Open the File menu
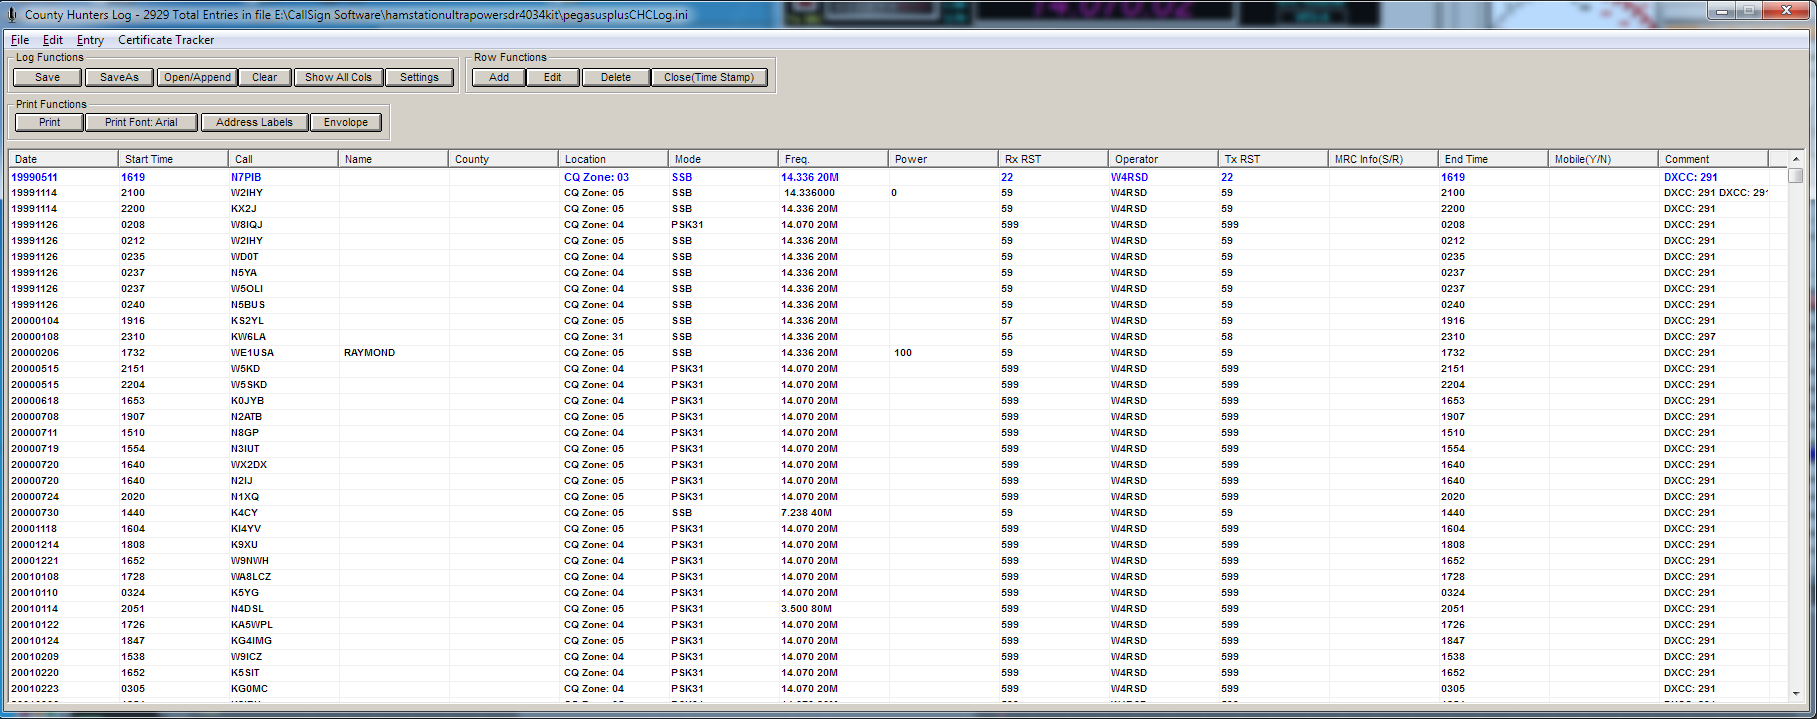This screenshot has width=1817, height=719. coord(20,40)
